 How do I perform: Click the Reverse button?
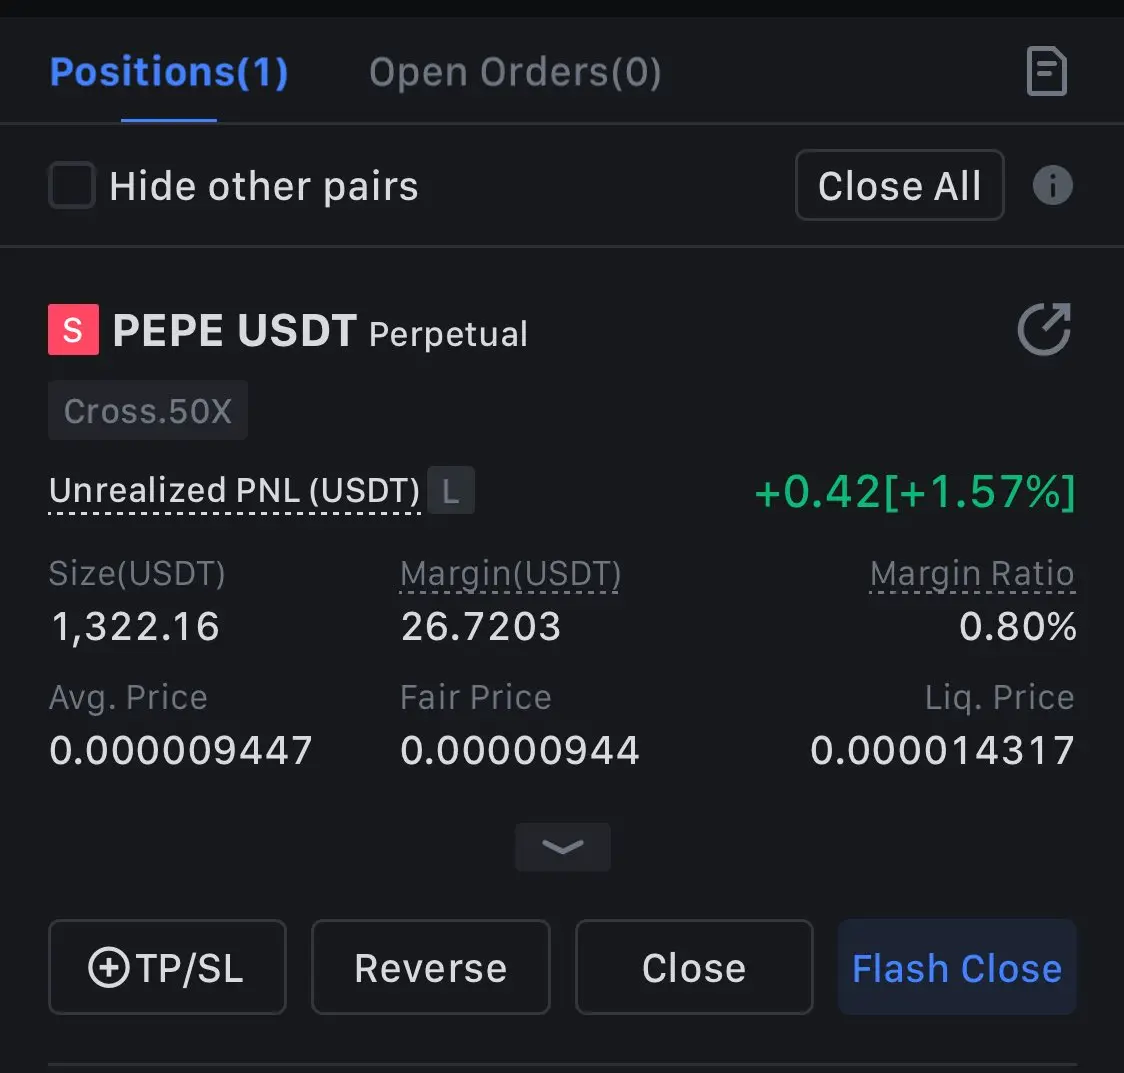[x=431, y=967]
